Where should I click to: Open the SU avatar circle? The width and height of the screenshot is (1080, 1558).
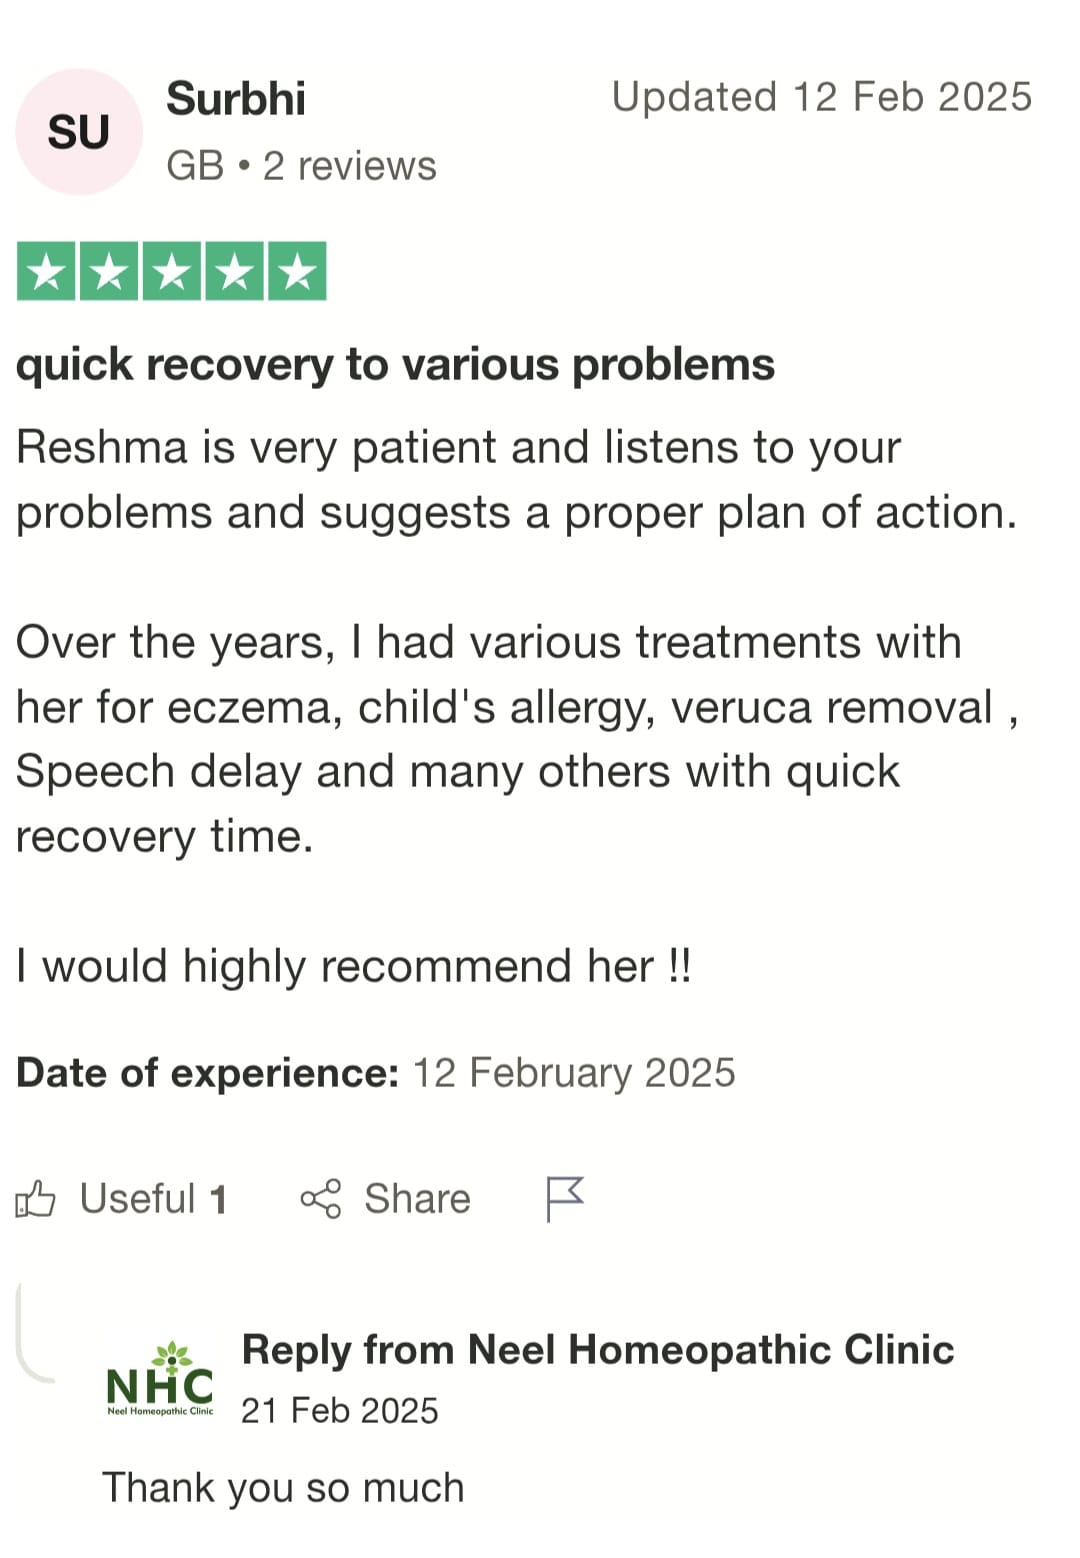click(79, 132)
